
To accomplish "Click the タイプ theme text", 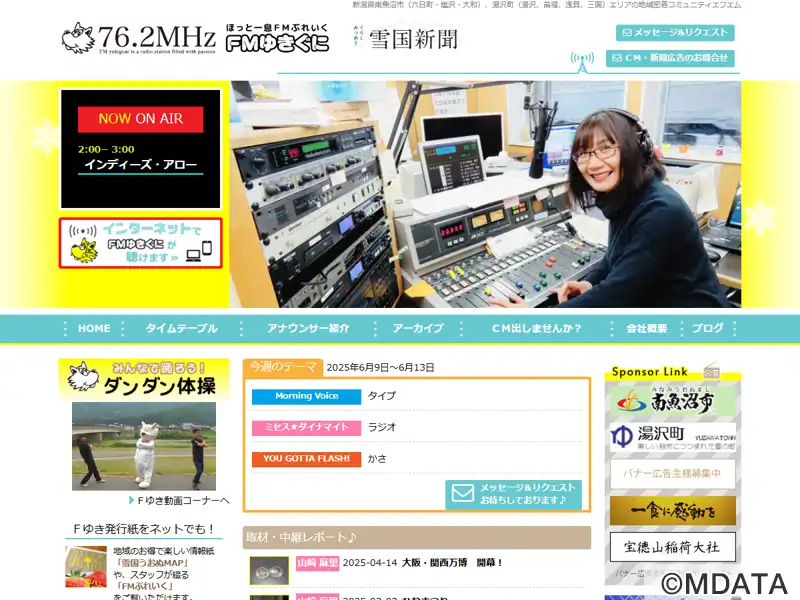I will 382,396.
